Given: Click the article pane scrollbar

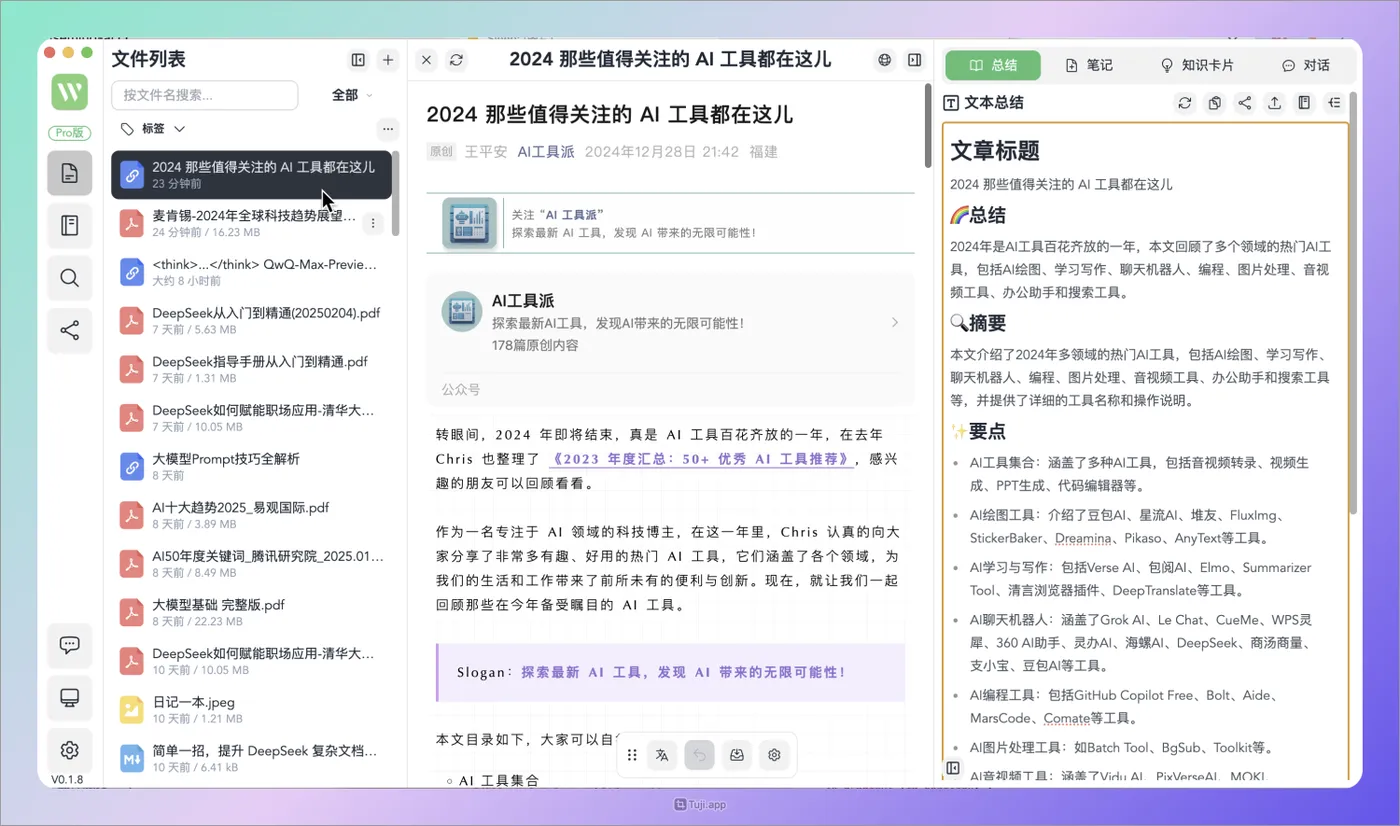Looking at the screenshot, I should click(928, 125).
